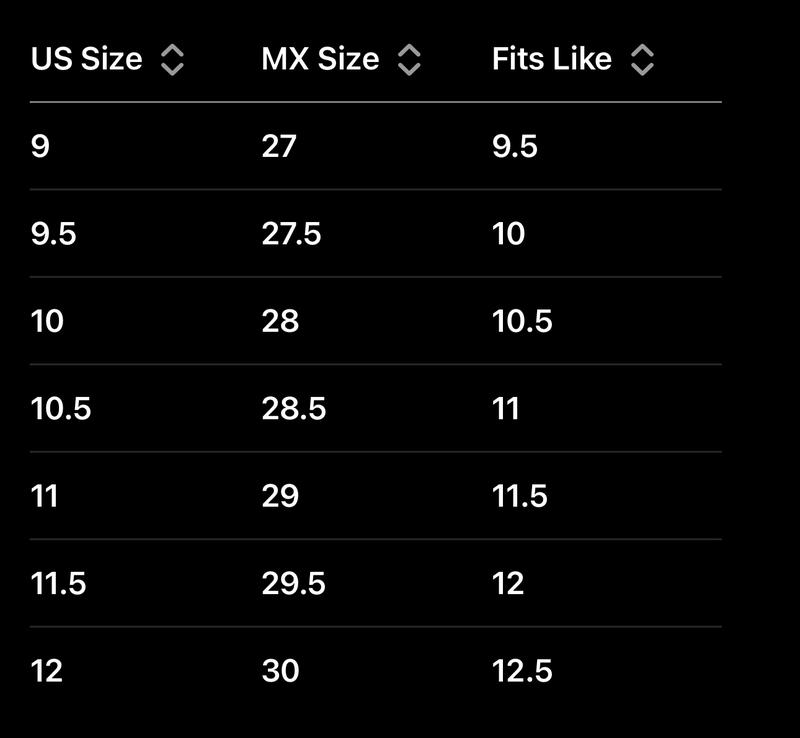Click the MX size 30 cell
Viewport: 800px width, 738px height.
281,671
